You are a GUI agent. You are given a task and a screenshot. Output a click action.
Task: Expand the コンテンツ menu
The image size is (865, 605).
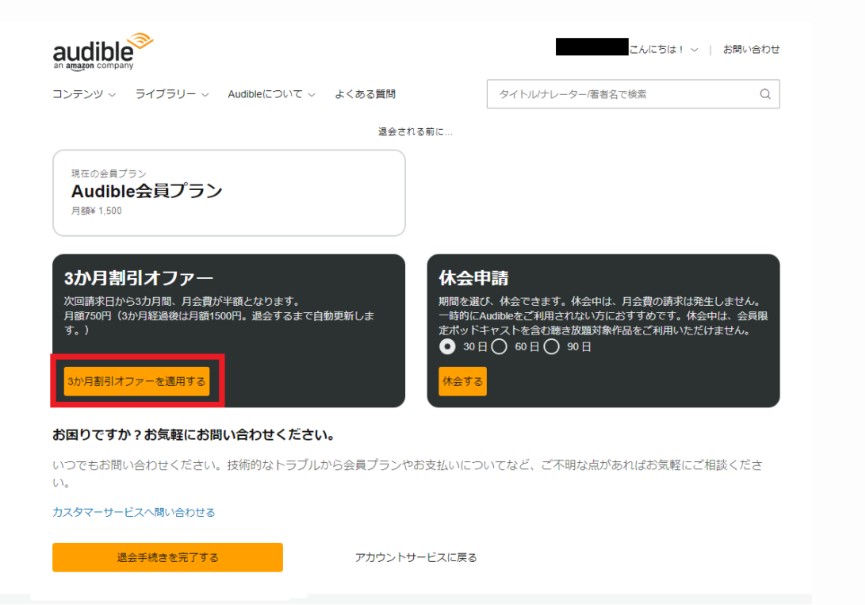(x=84, y=94)
